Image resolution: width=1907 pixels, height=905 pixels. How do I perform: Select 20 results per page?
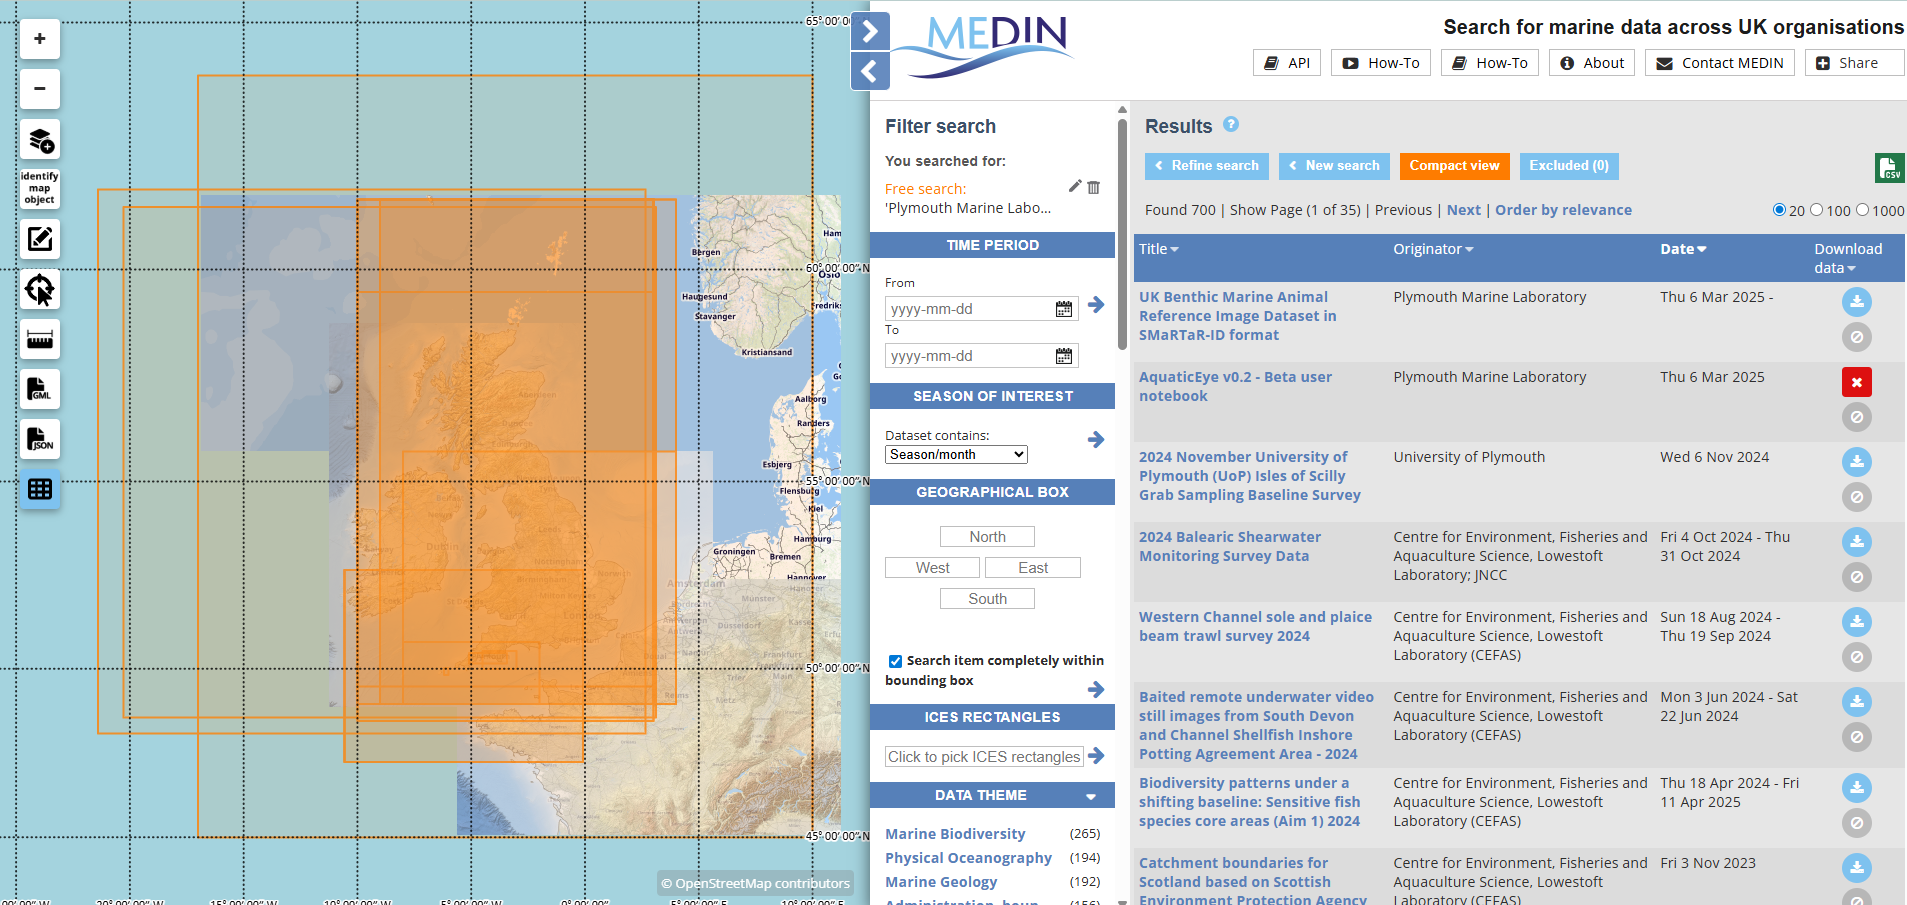tap(1779, 210)
